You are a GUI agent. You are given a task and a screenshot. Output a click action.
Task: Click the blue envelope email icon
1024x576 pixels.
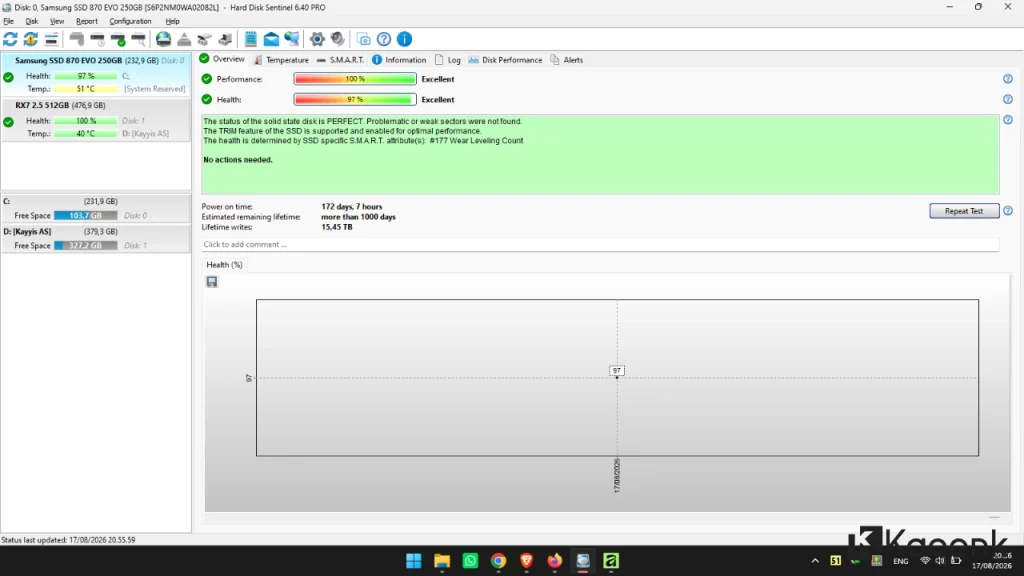(x=271, y=39)
